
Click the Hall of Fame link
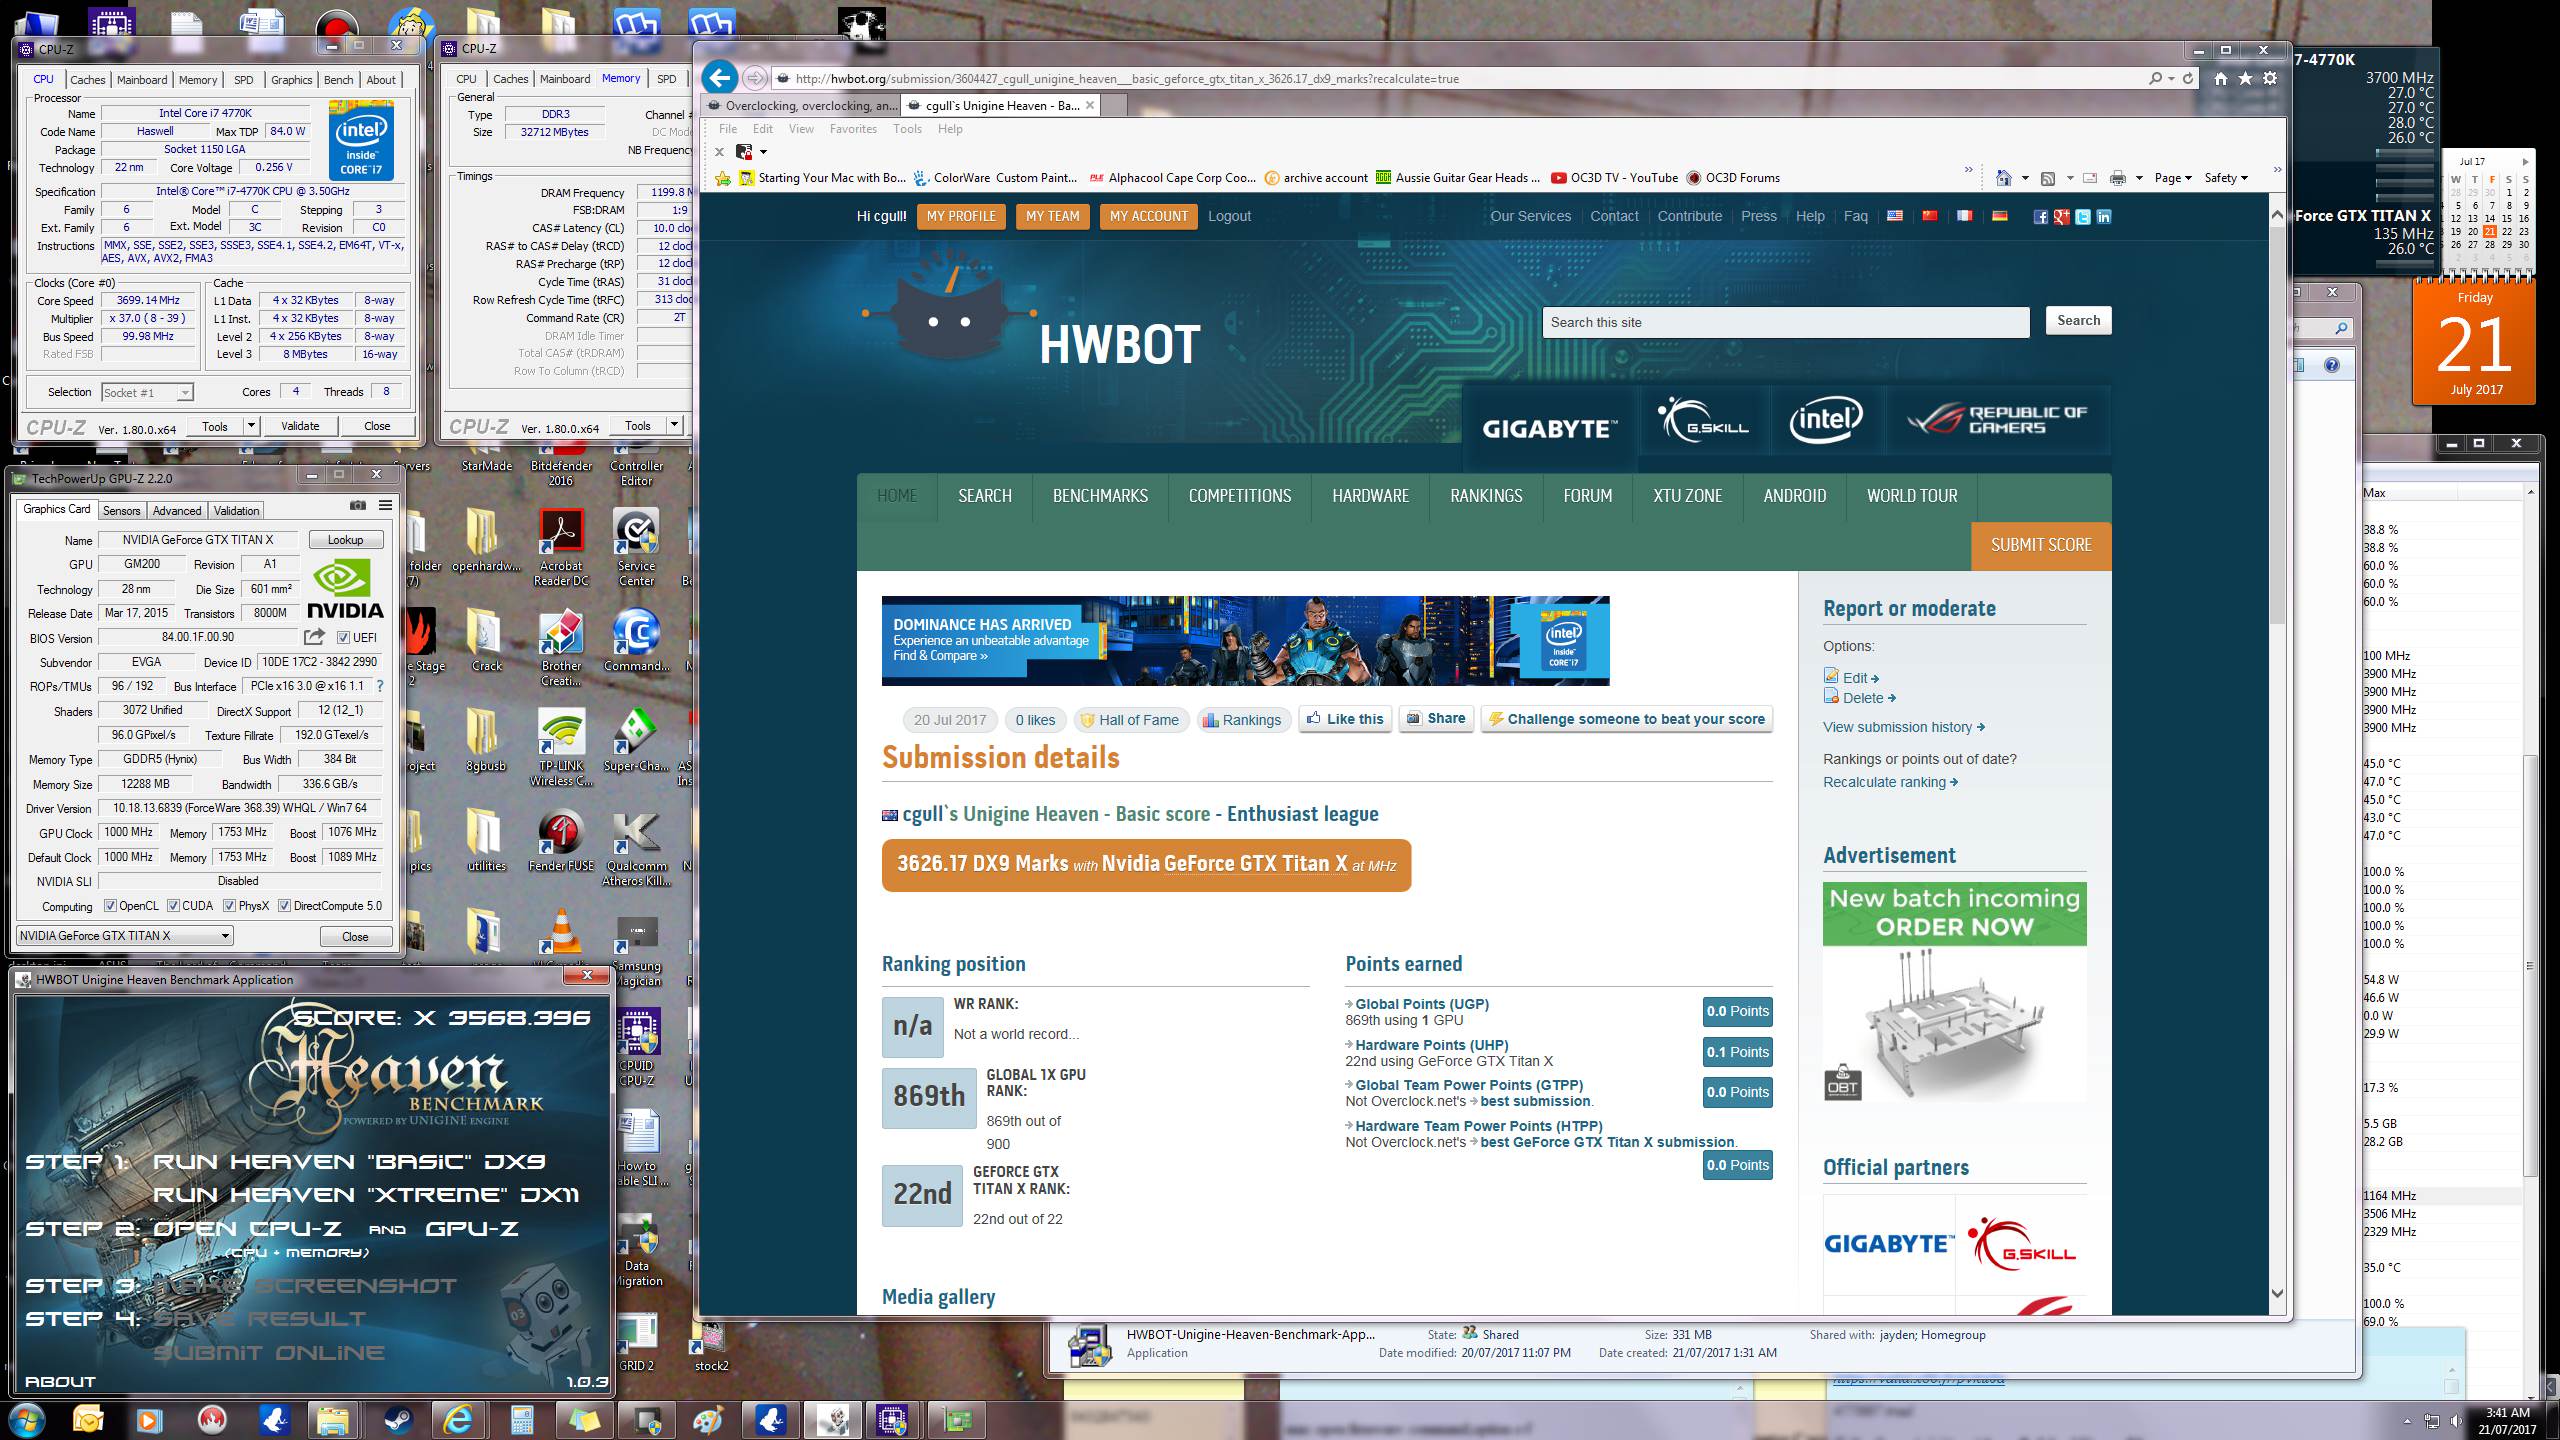(x=1131, y=720)
